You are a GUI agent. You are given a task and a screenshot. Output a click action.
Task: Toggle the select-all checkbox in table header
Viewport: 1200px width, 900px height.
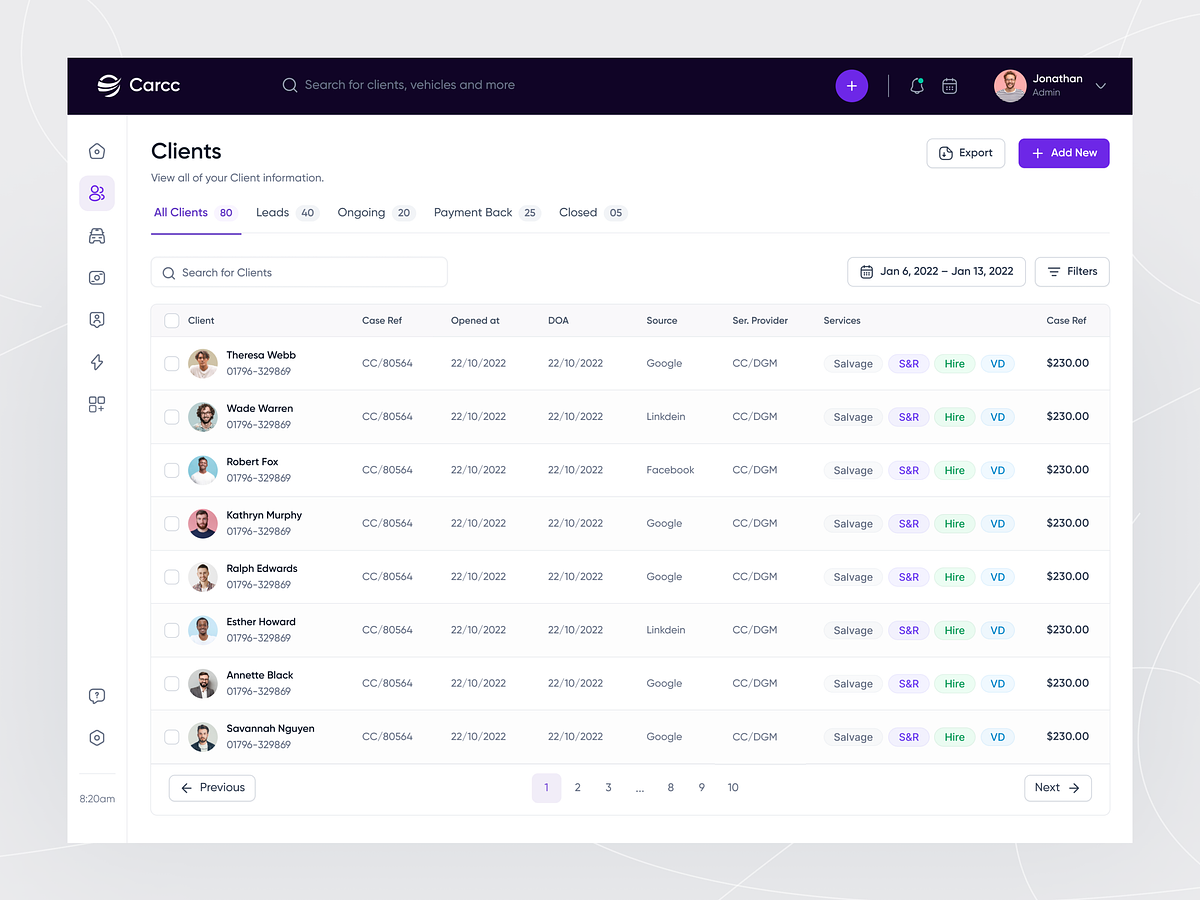172,321
